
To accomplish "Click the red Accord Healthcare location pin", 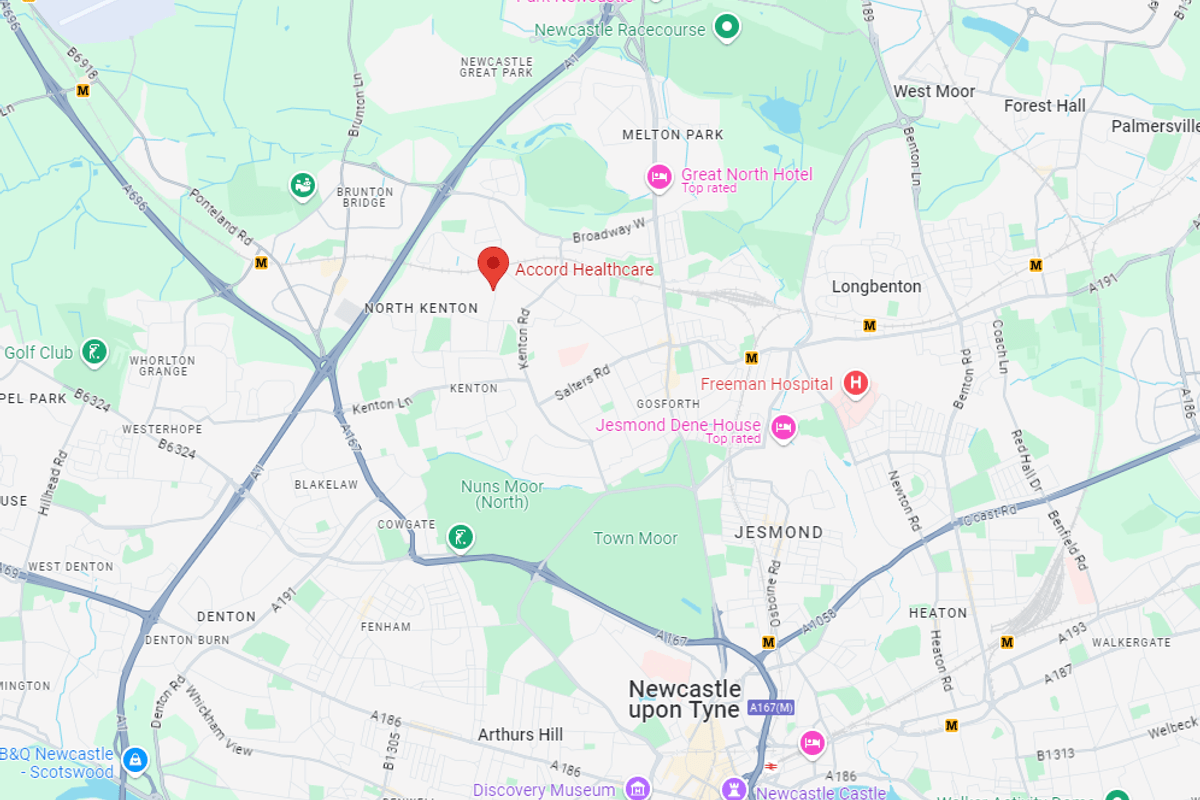I will click(493, 268).
